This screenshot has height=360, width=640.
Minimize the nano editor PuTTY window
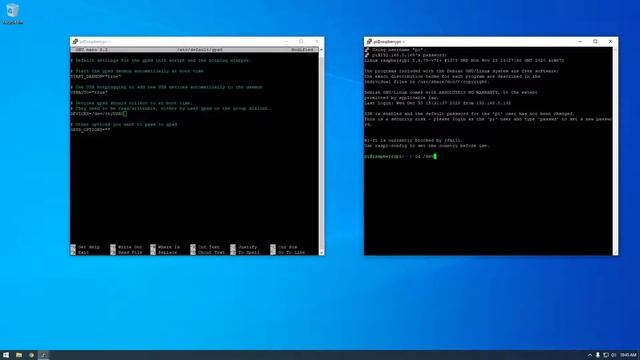coord(286,42)
